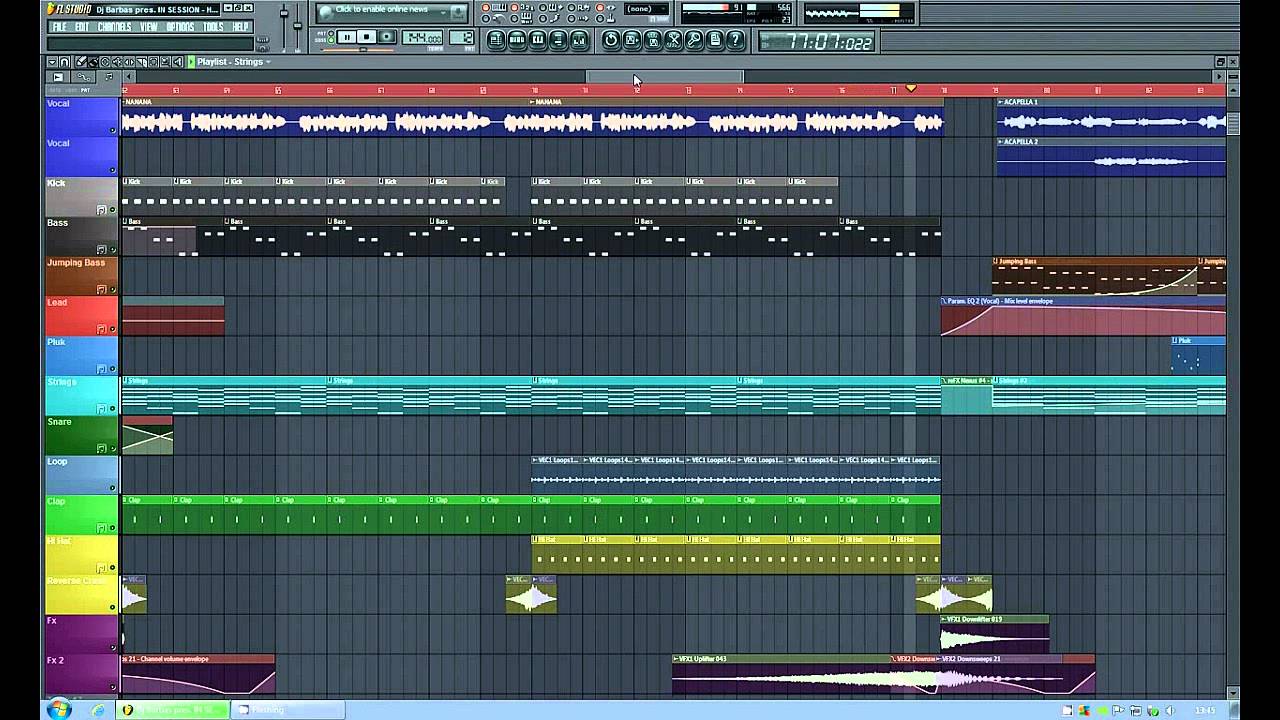1280x720 pixels.
Task: Select the slip tool in playlist toolbar
Action: pos(129,62)
